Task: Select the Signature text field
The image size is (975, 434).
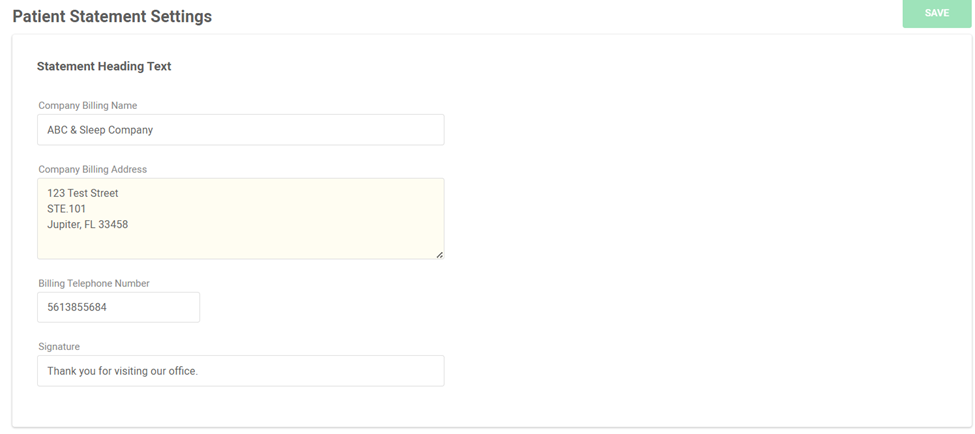Action: click(241, 371)
